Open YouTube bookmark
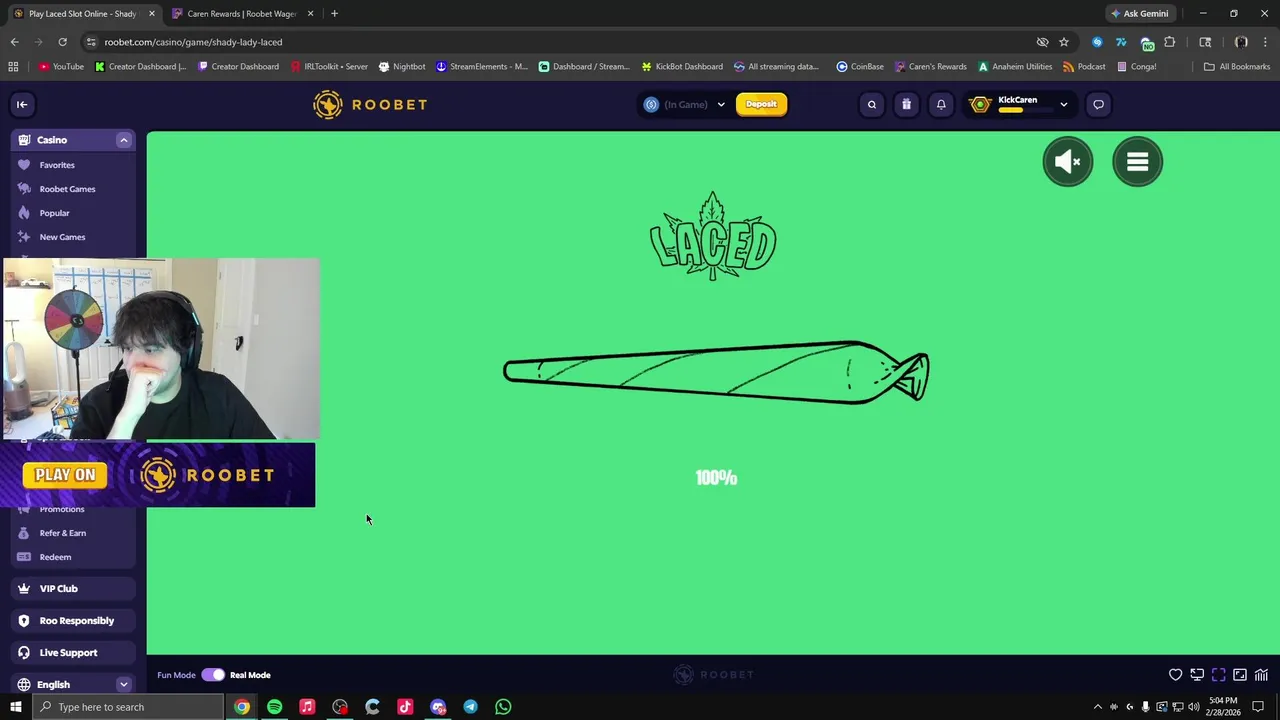The width and height of the screenshot is (1280, 720). point(61,67)
